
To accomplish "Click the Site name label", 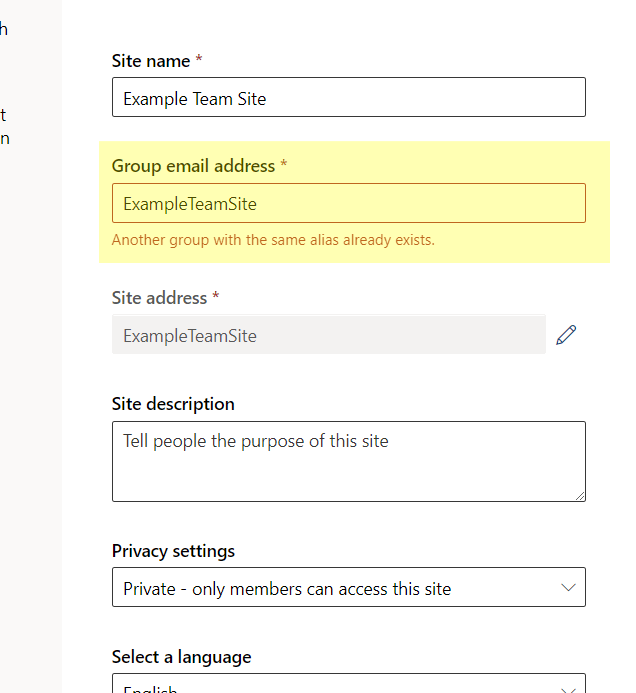I will (151, 61).
